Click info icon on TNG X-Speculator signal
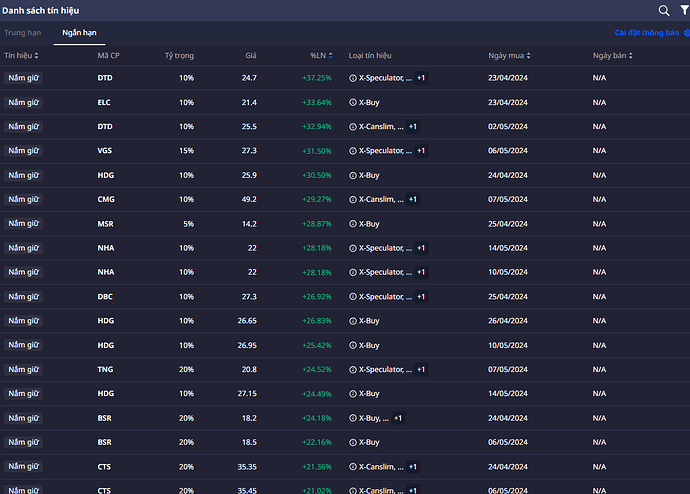 (353, 369)
